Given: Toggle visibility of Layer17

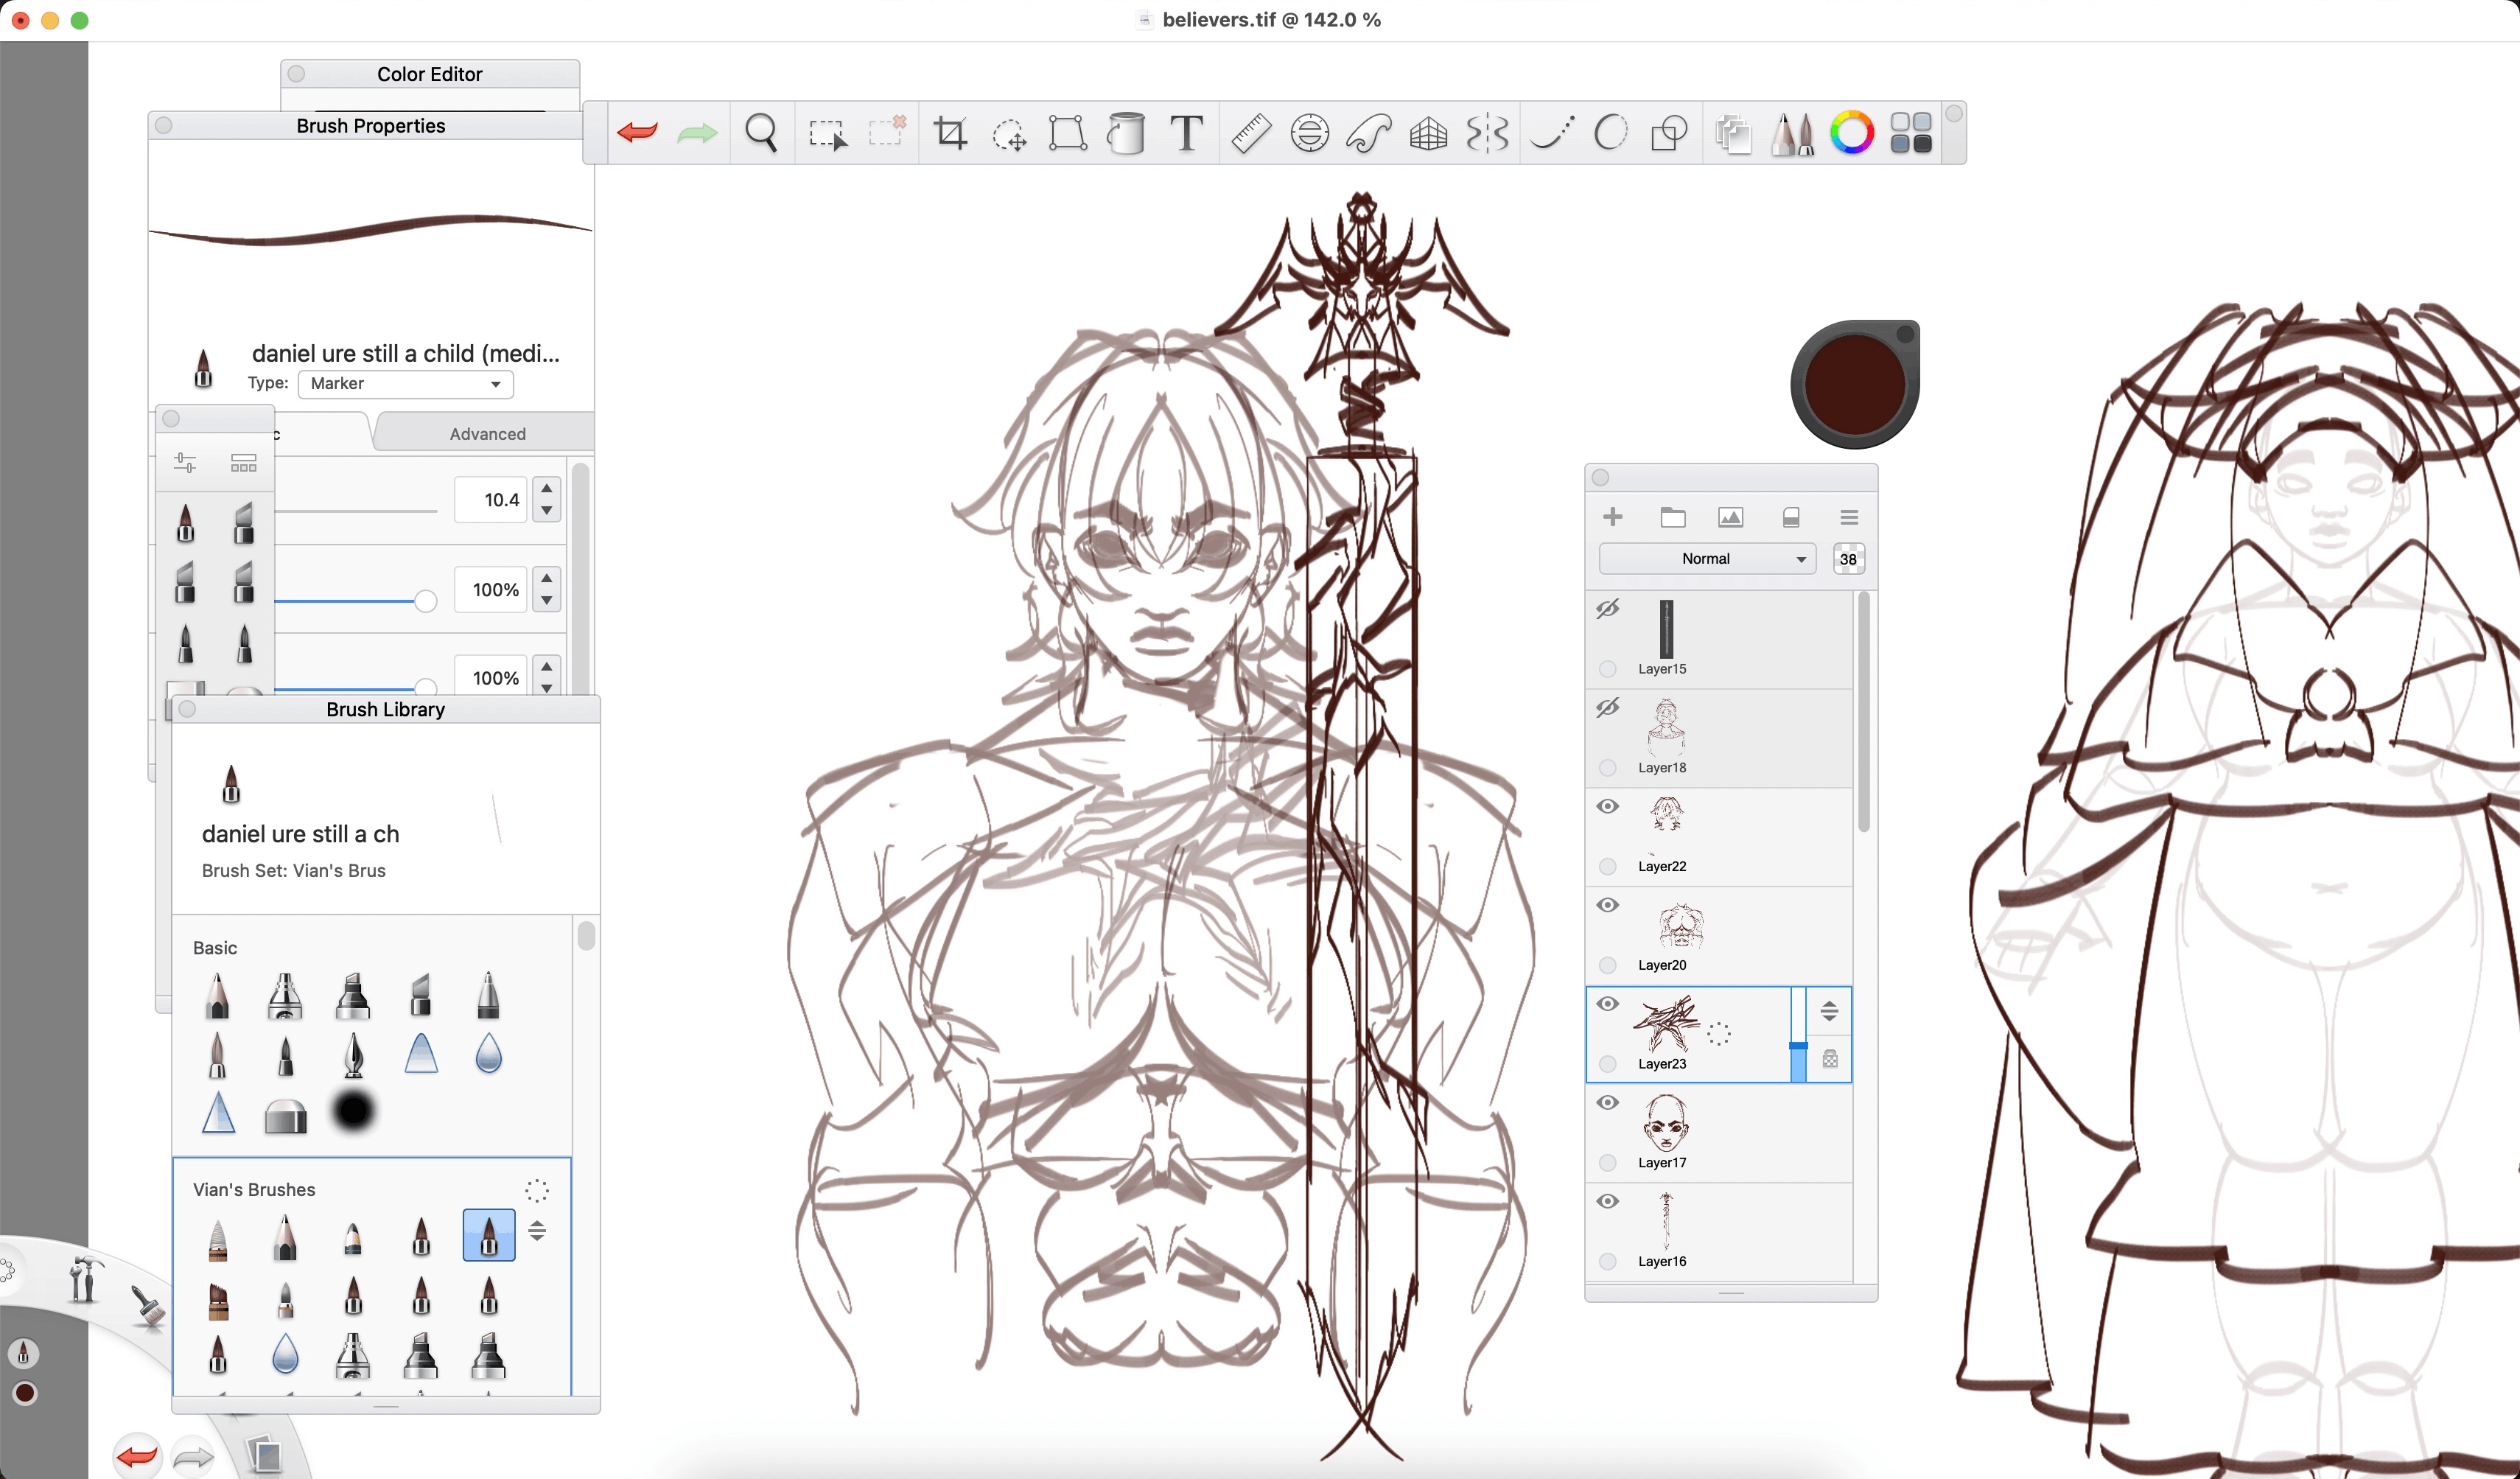Looking at the screenshot, I should tap(1607, 1103).
